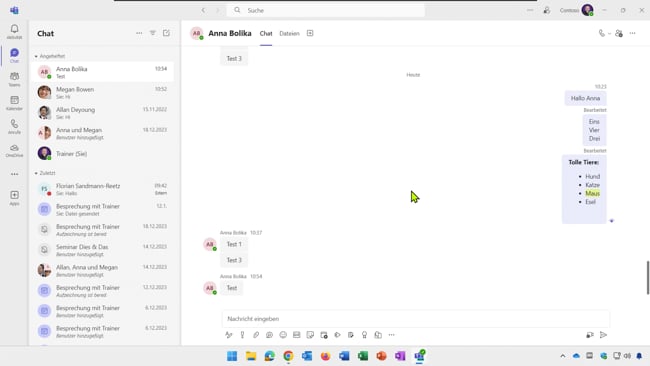Open the Loop component icon
This screenshot has width=650, height=366.
269,334
